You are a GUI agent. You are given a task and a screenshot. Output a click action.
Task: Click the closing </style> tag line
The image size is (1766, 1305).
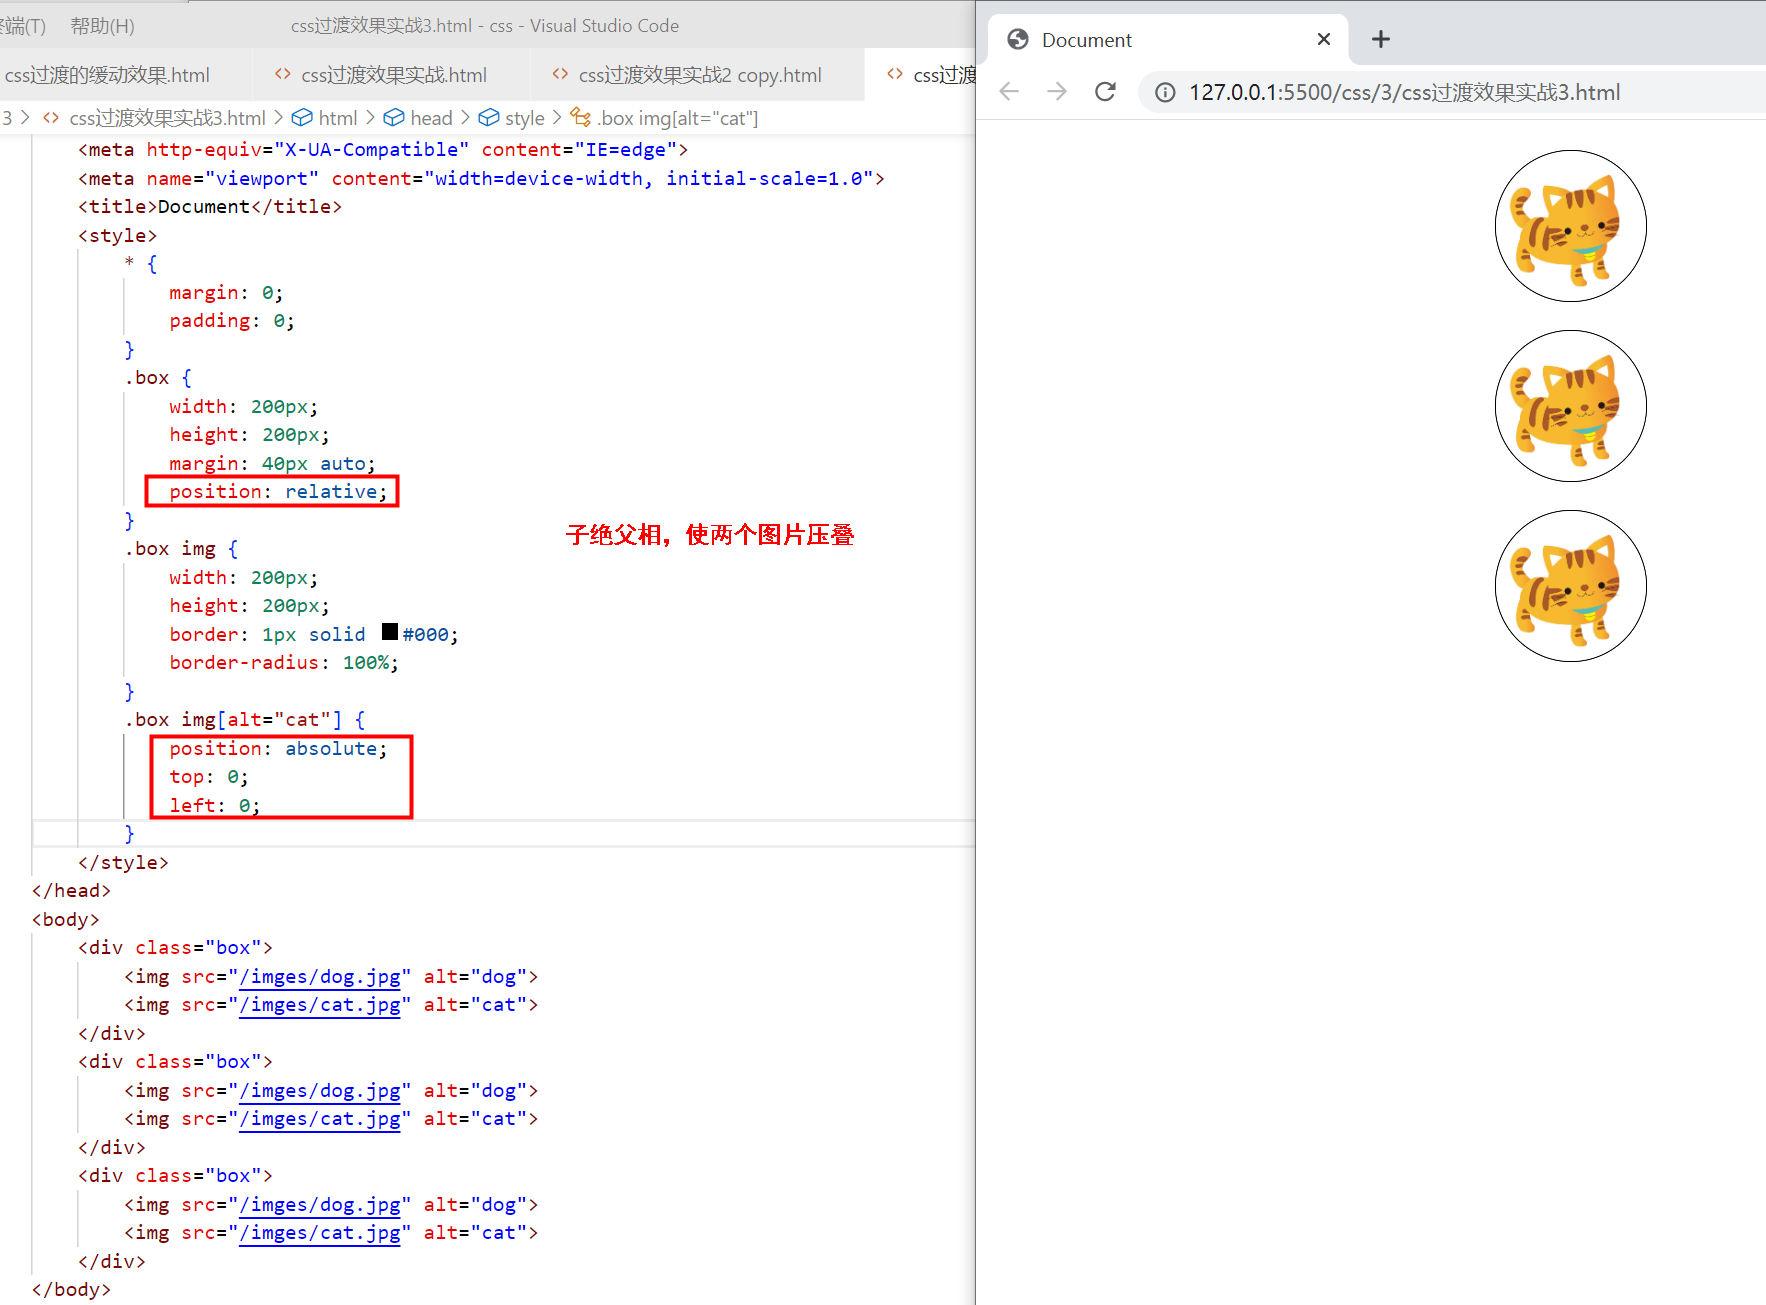123,863
